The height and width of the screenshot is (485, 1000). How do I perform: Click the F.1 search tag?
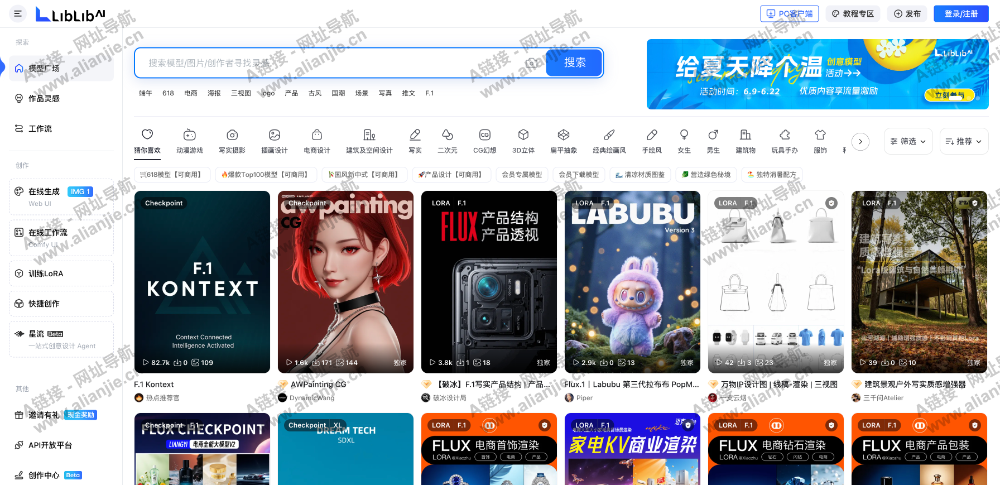pos(429,93)
